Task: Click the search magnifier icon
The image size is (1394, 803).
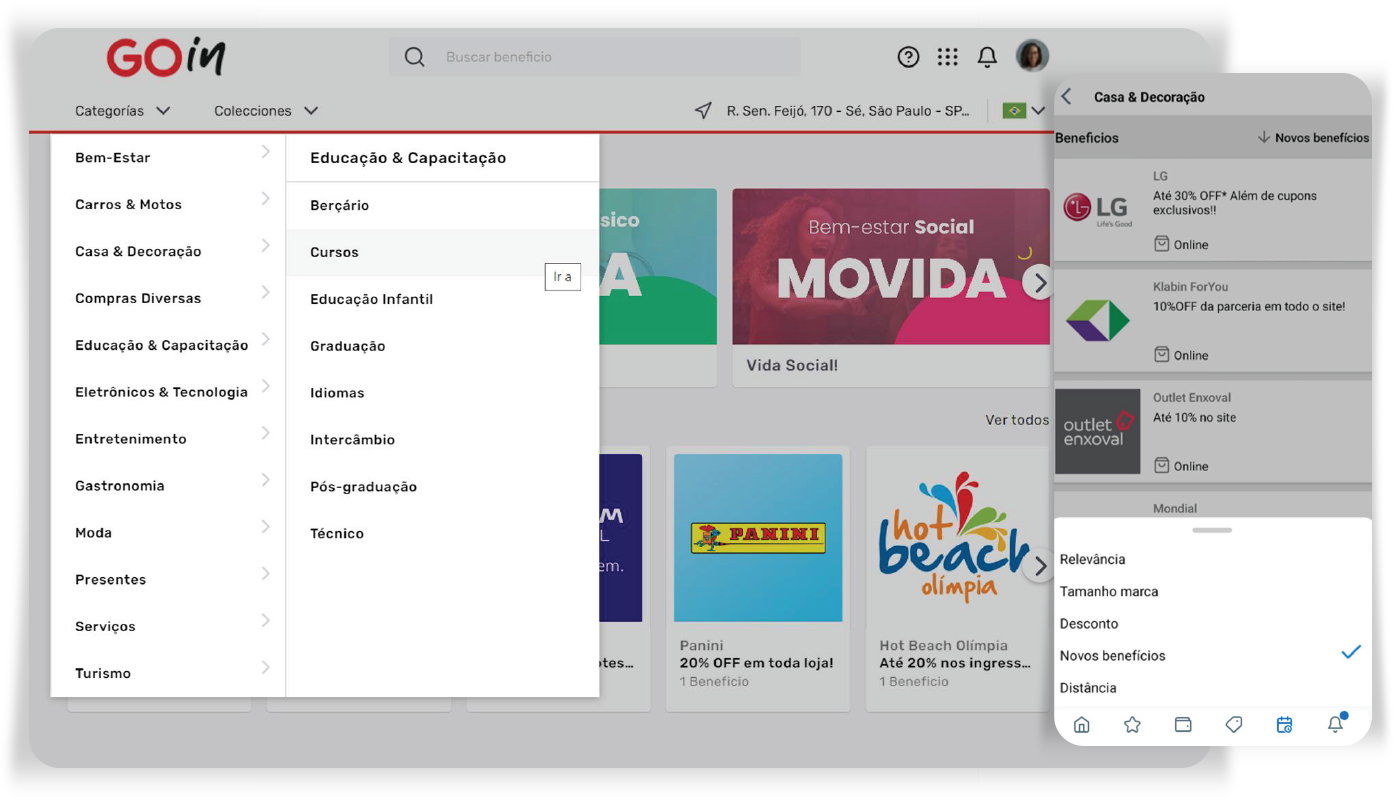Action: pyautogui.click(x=414, y=57)
